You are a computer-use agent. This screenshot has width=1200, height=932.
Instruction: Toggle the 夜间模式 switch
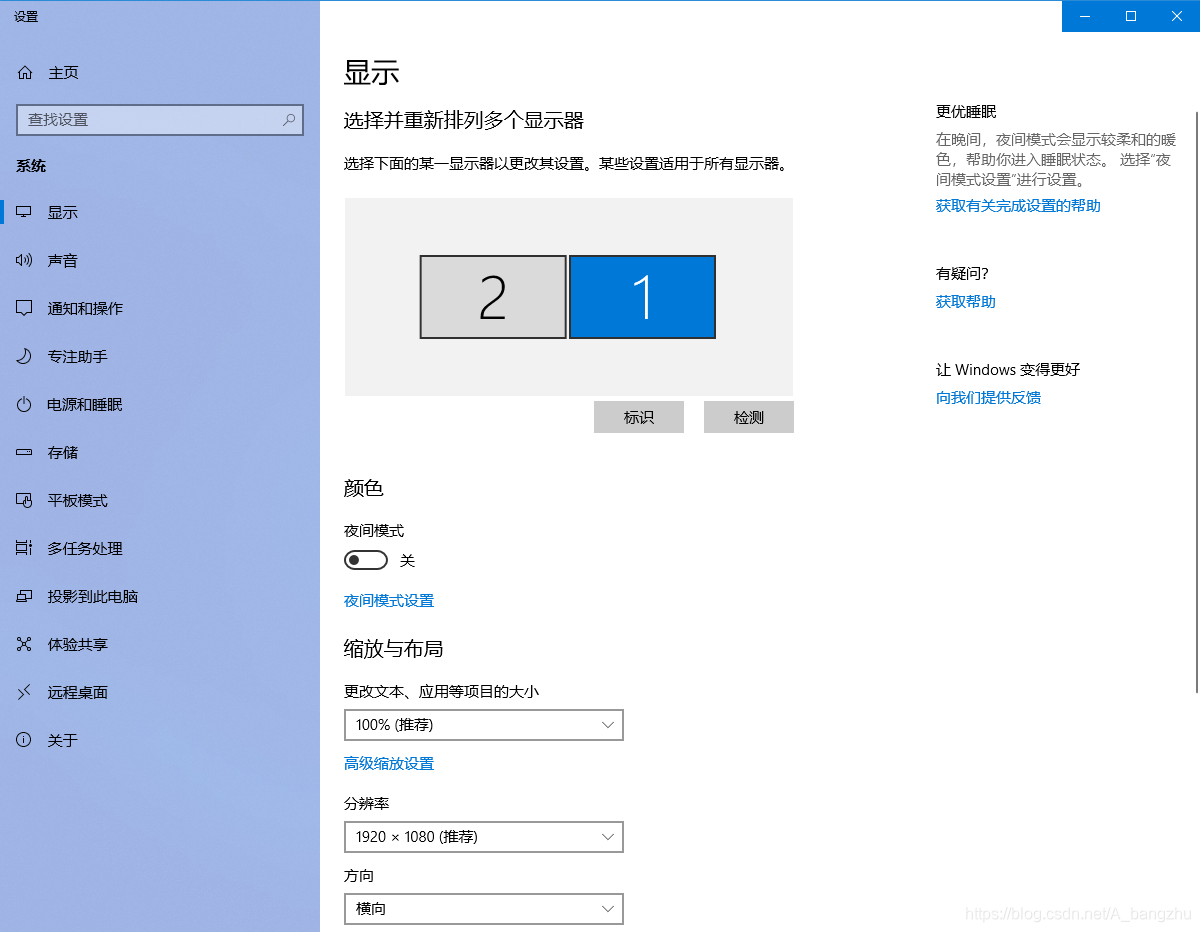click(x=366, y=561)
